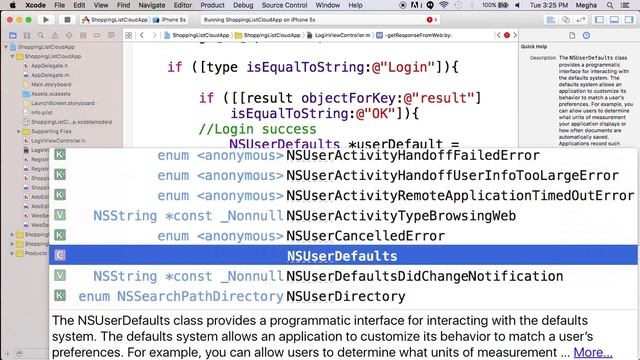The width and height of the screenshot is (640, 360).
Task: Choose the iPhone 5s run destination
Action: click(x=169, y=20)
